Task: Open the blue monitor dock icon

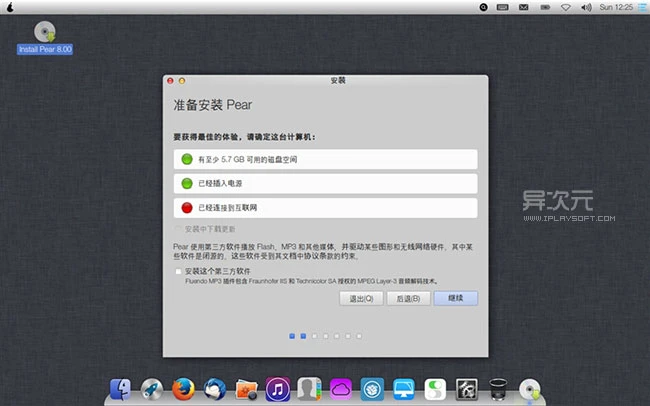Action: pos(404,389)
